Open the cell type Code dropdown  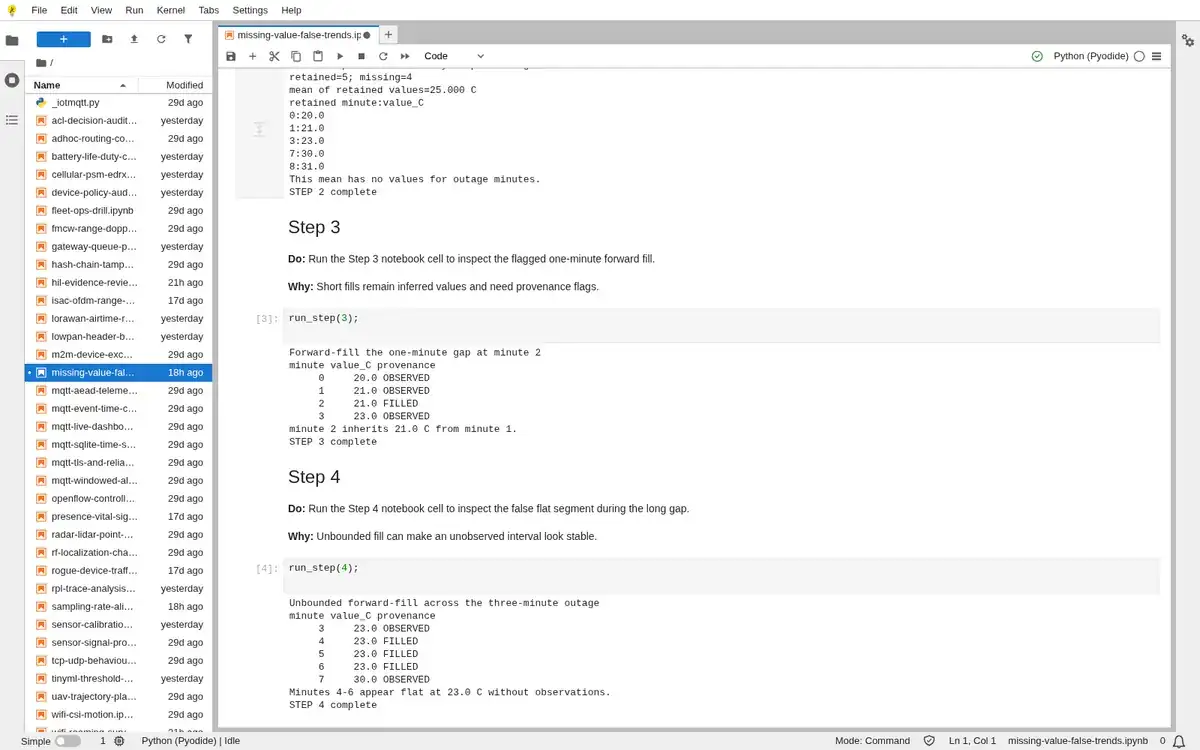pyautogui.click(x=454, y=56)
